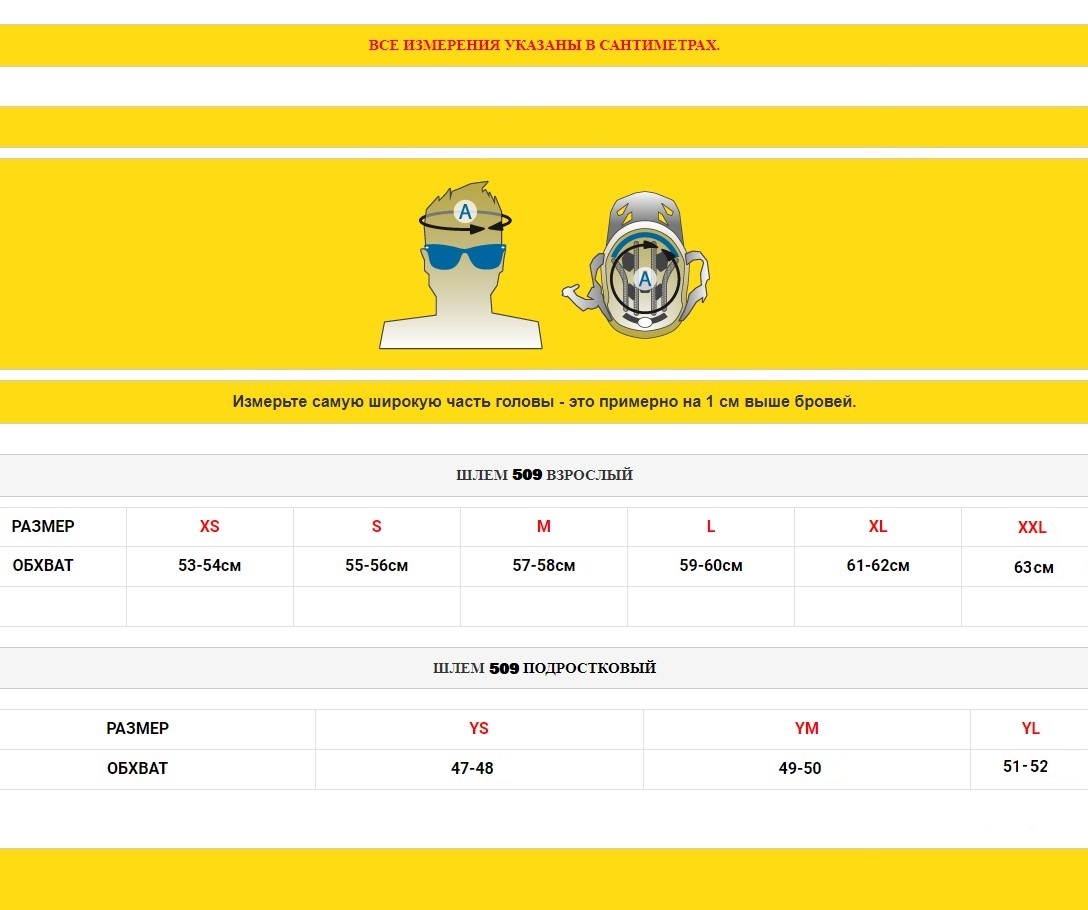Click the 59-60см circumference cell

click(x=711, y=566)
